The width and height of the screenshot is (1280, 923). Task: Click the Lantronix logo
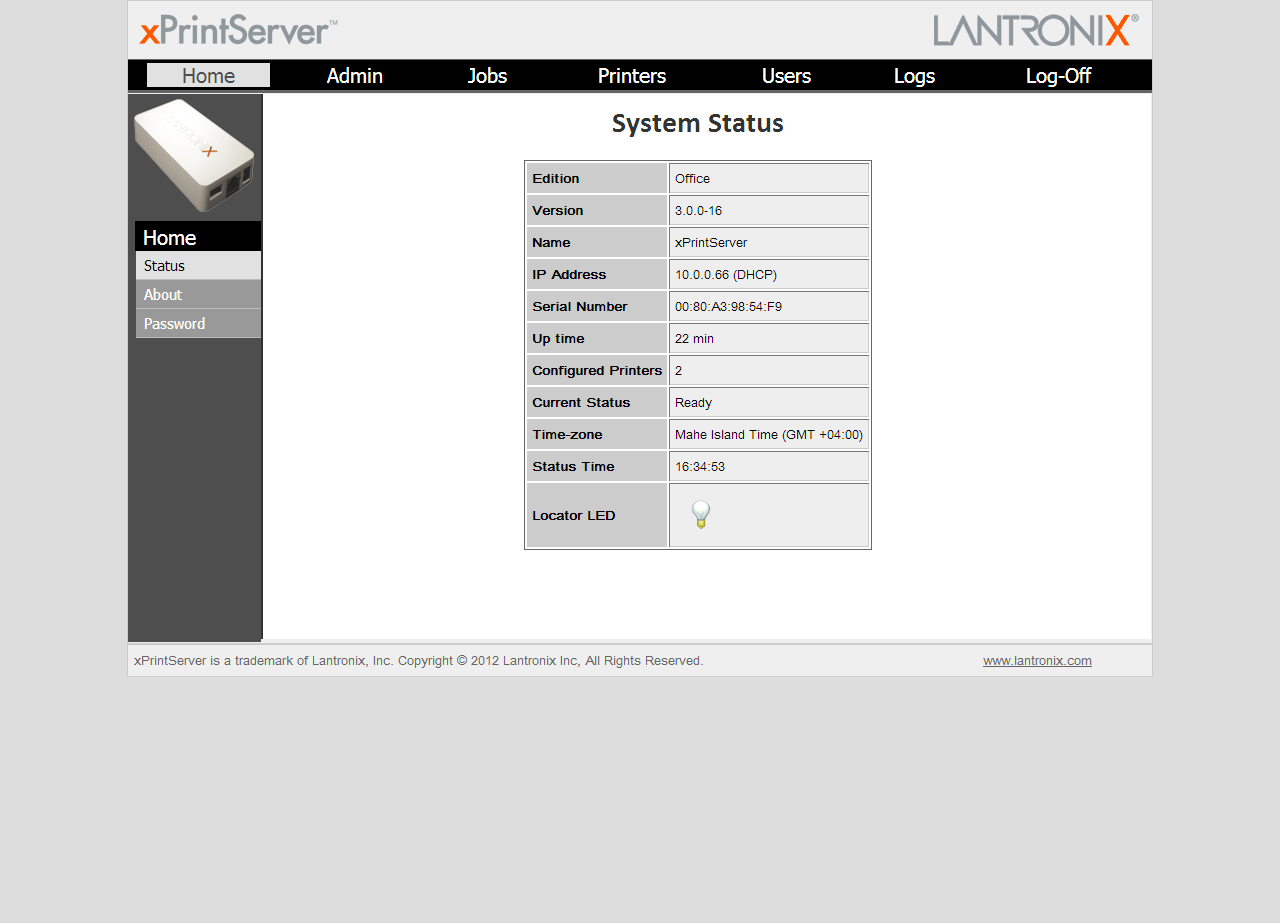pyautogui.click(x=1036, y=30)
